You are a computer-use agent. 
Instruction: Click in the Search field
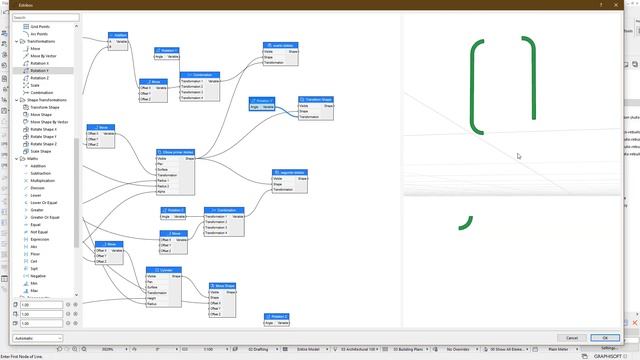pos(46,18)
